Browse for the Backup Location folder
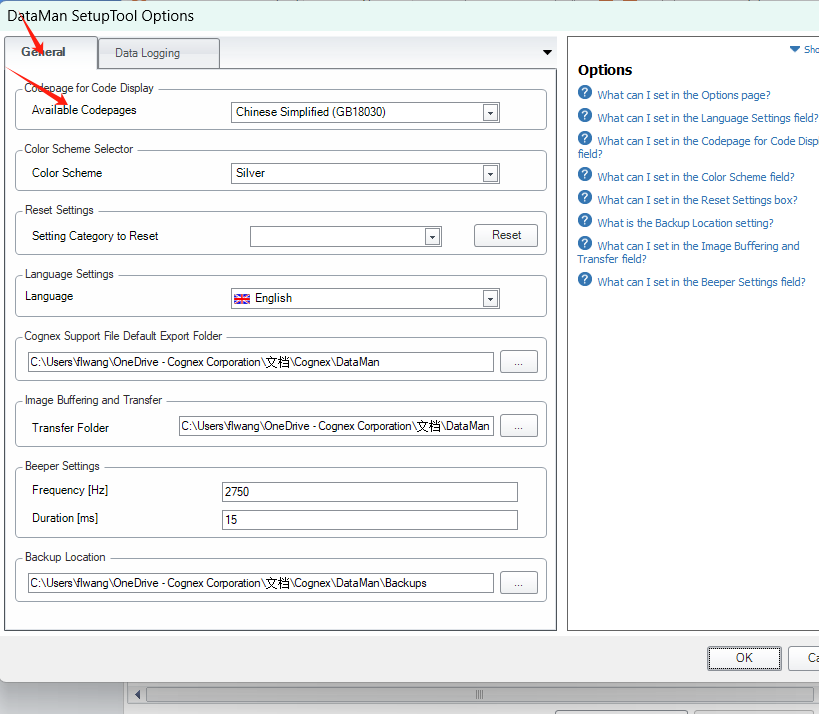Viewport: 819px width, 714px height. 519,583
